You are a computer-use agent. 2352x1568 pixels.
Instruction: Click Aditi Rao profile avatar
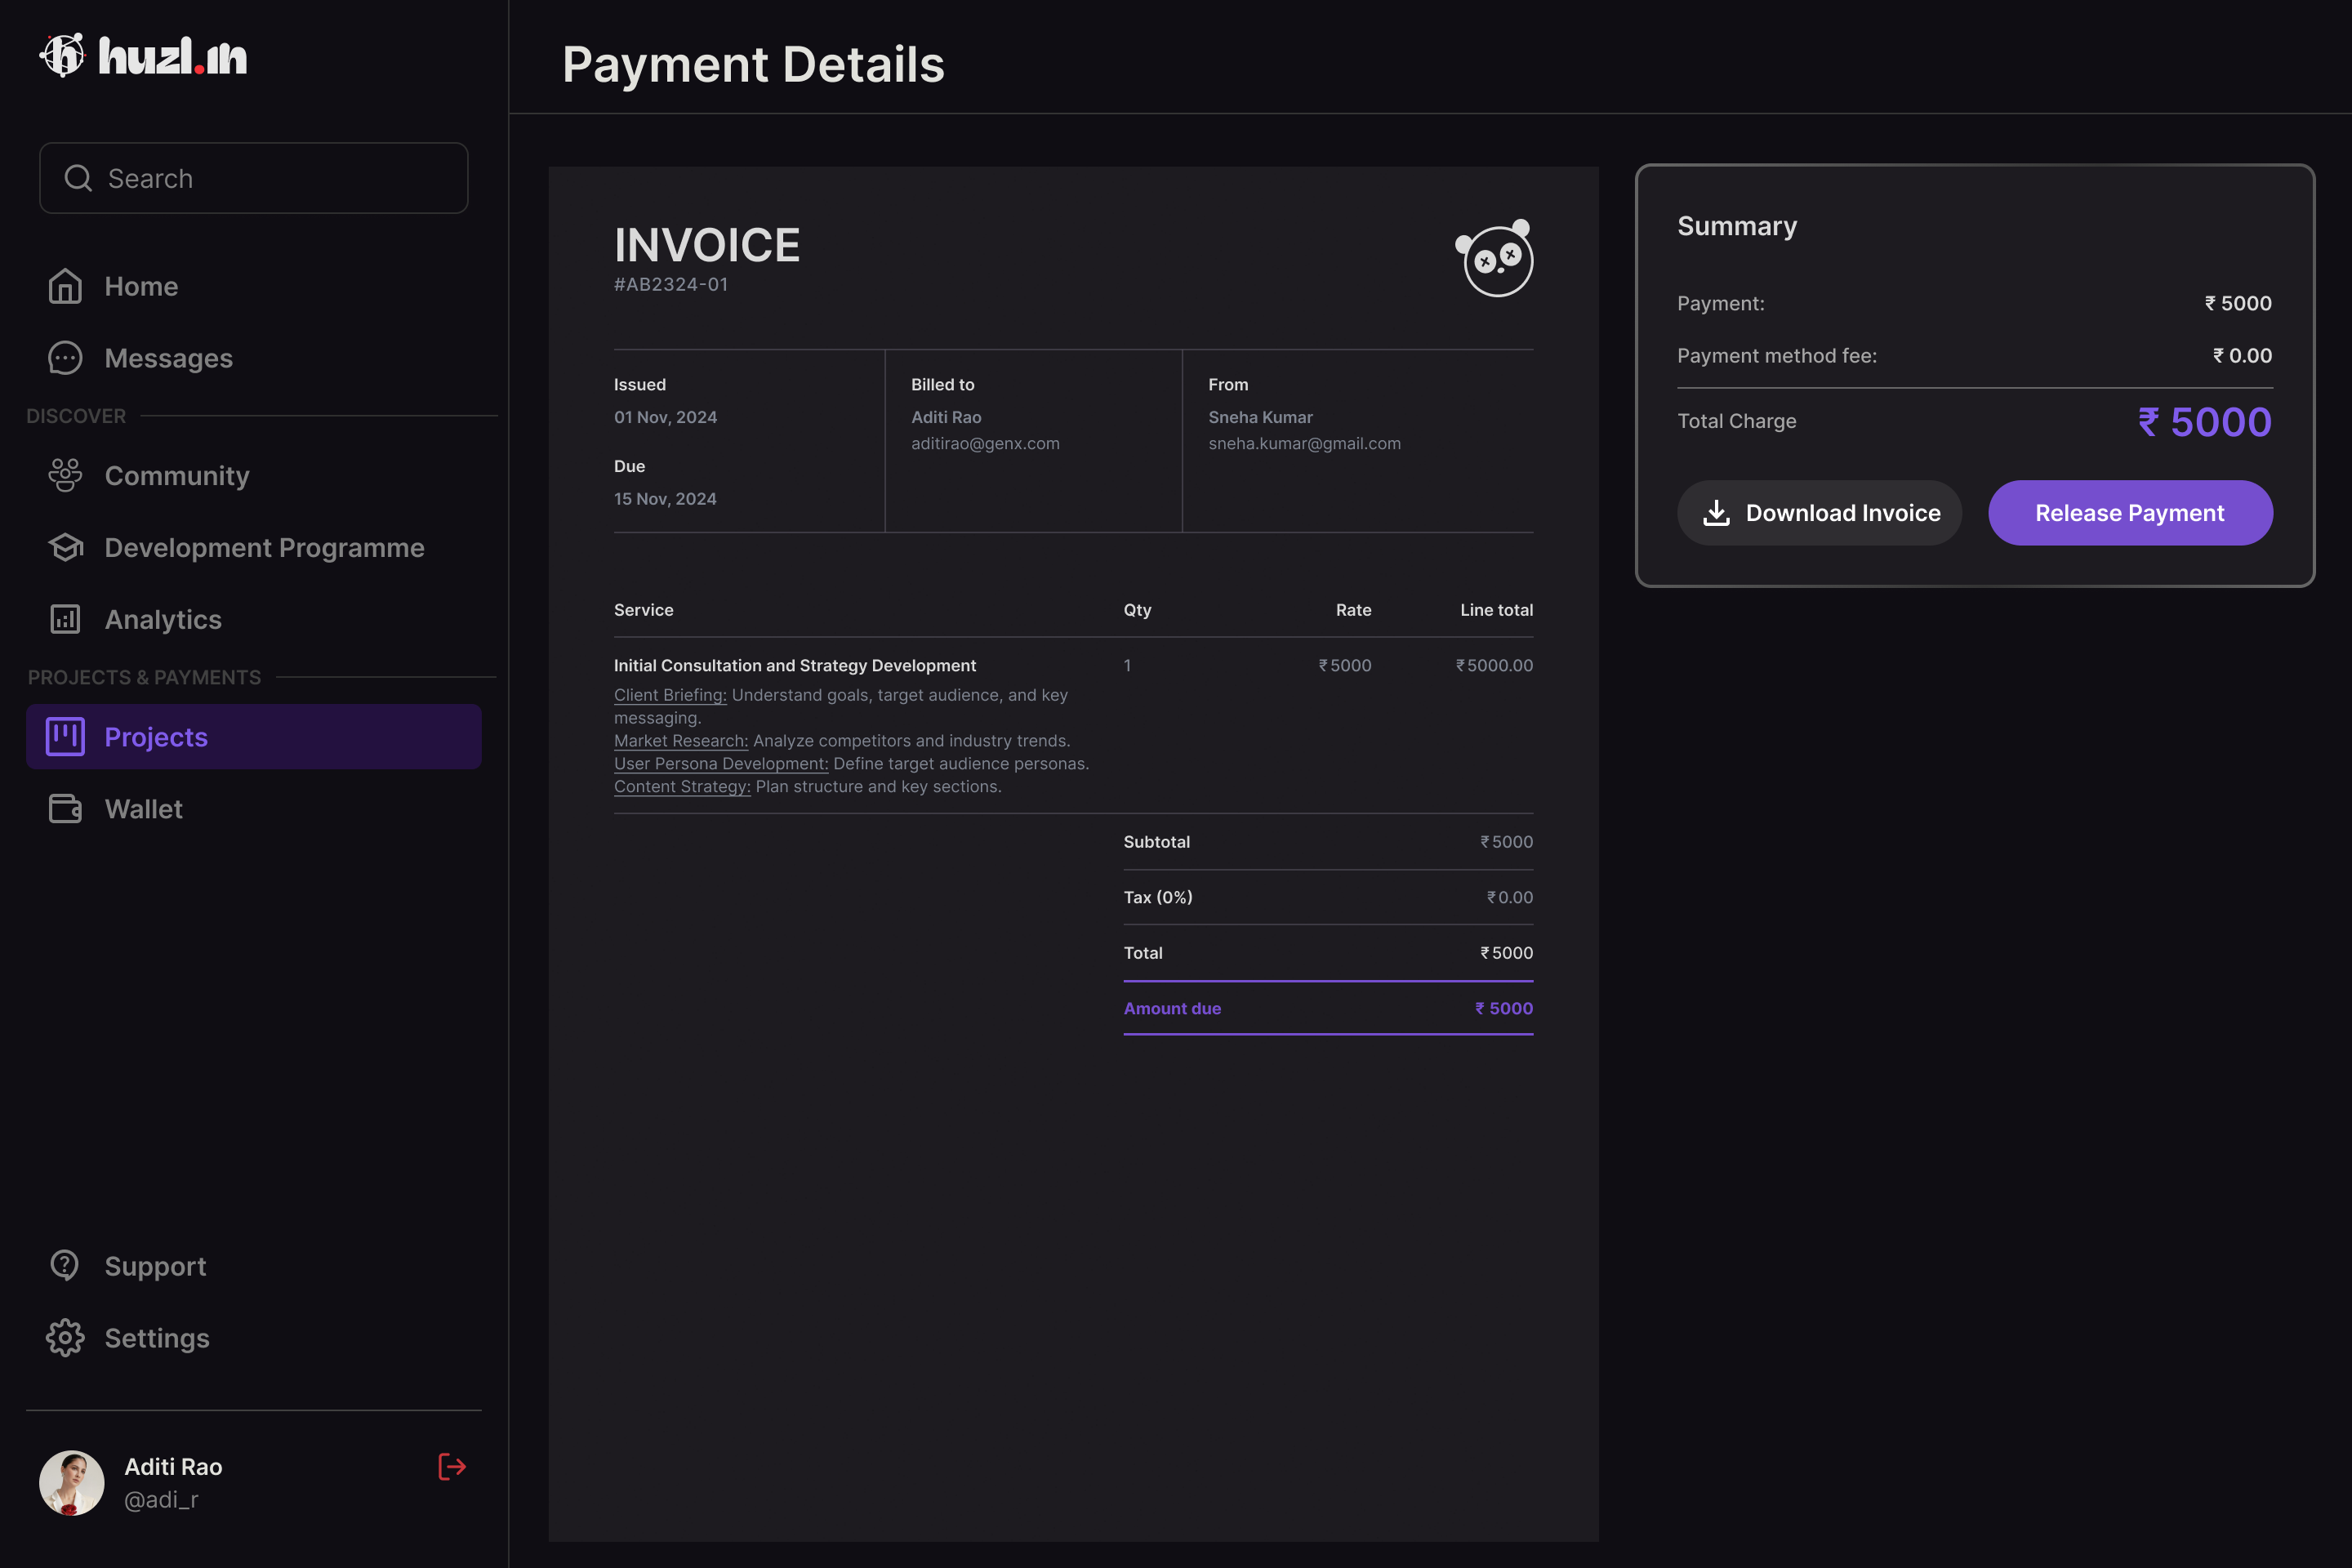[x=72, y=1482]
